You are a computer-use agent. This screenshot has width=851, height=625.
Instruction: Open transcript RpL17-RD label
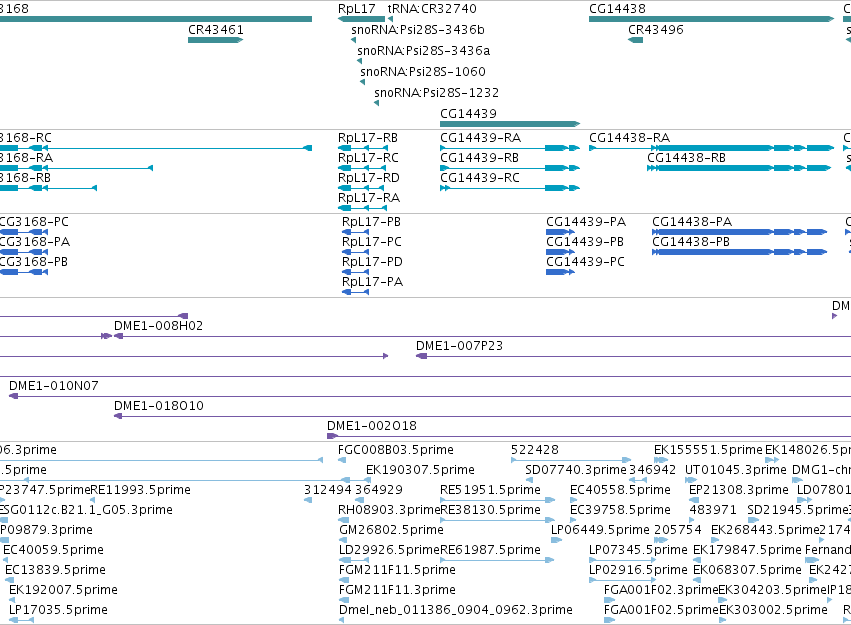369,178
